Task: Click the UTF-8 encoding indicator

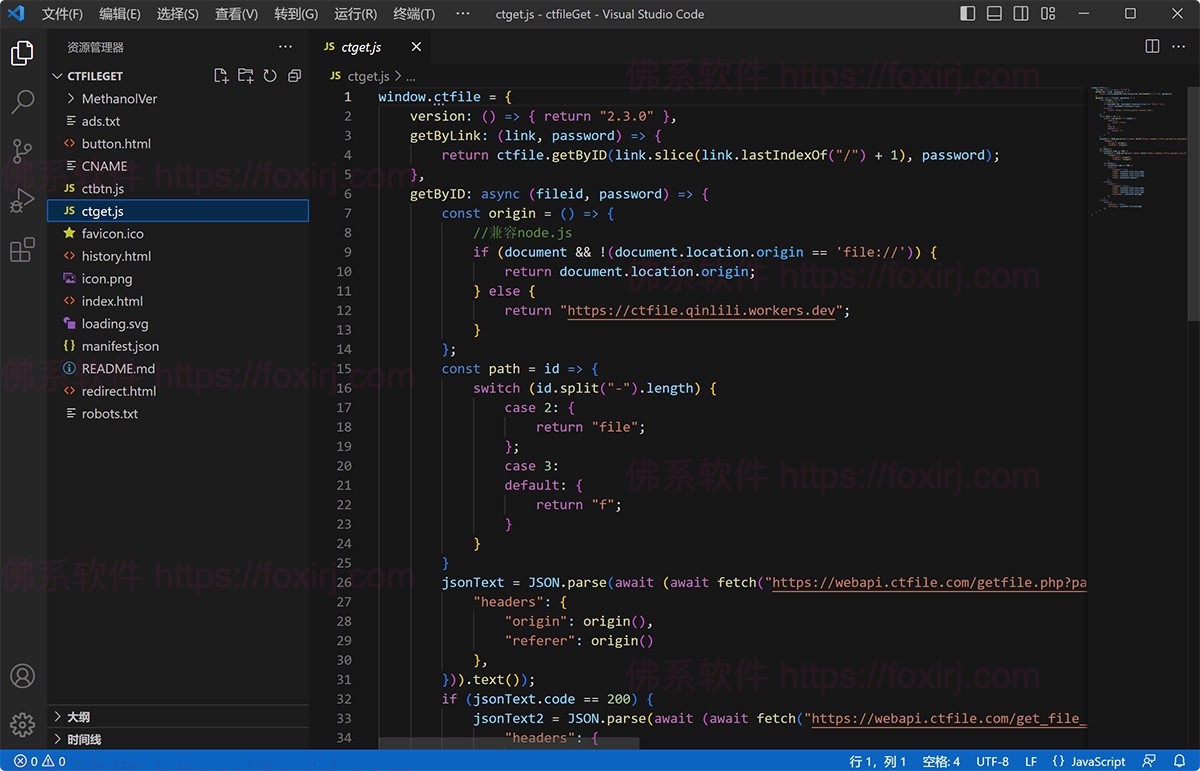Action: pos(991,761)
